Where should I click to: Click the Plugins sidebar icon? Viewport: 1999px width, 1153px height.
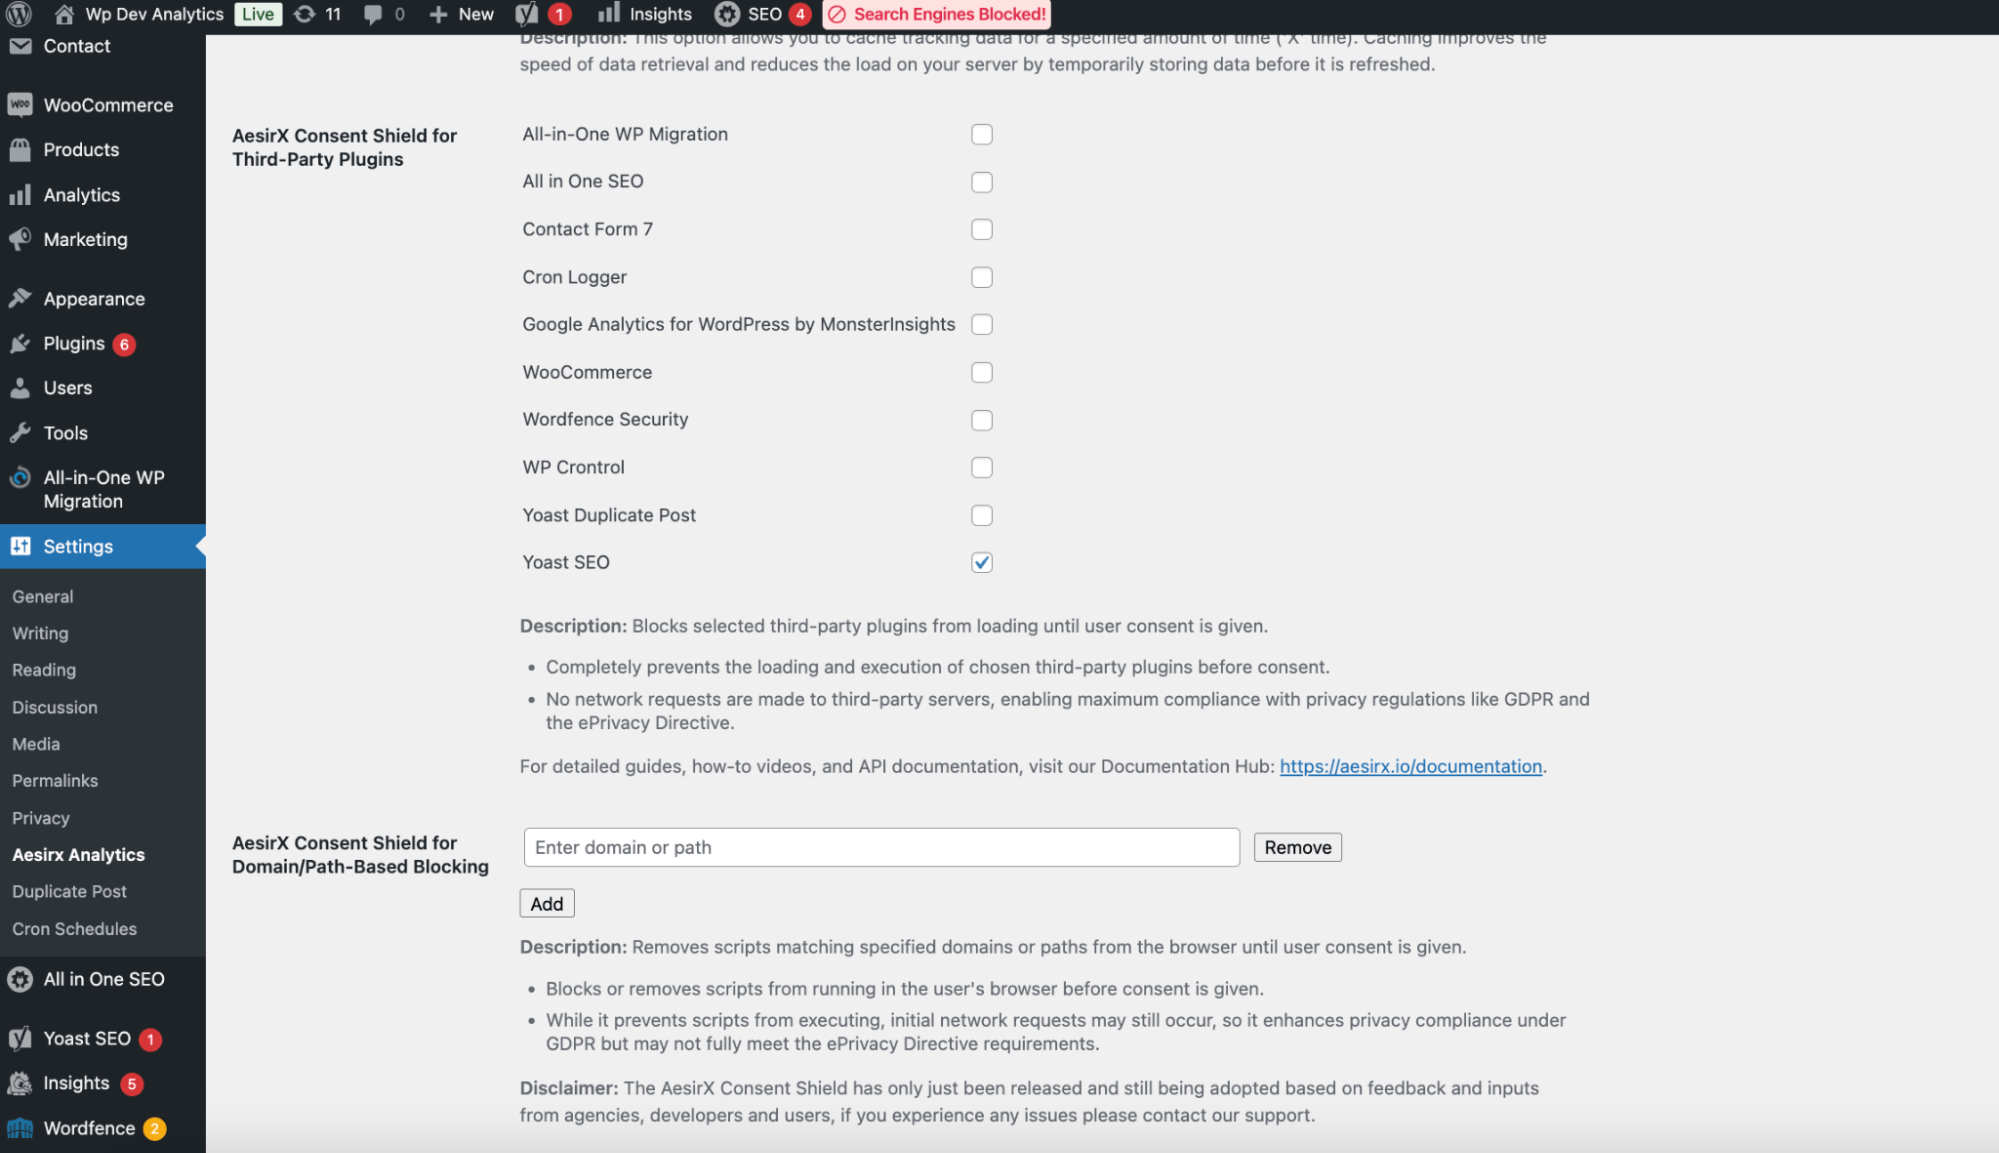(21, 342)
